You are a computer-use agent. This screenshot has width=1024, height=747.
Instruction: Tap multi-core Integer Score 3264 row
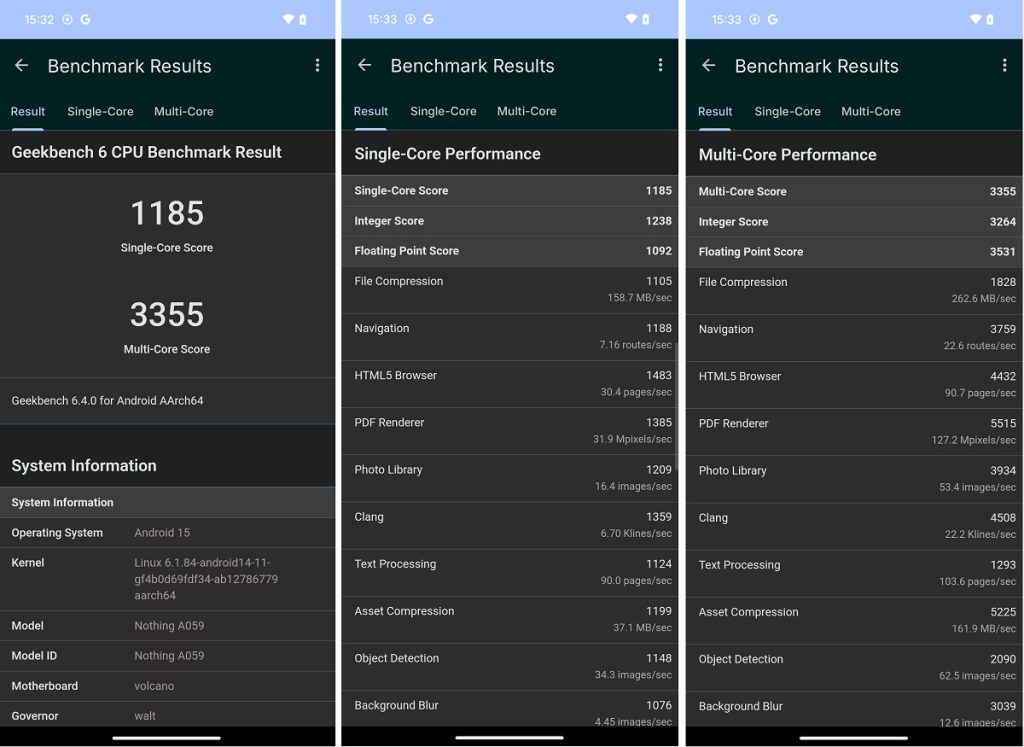tap(854, 222)
